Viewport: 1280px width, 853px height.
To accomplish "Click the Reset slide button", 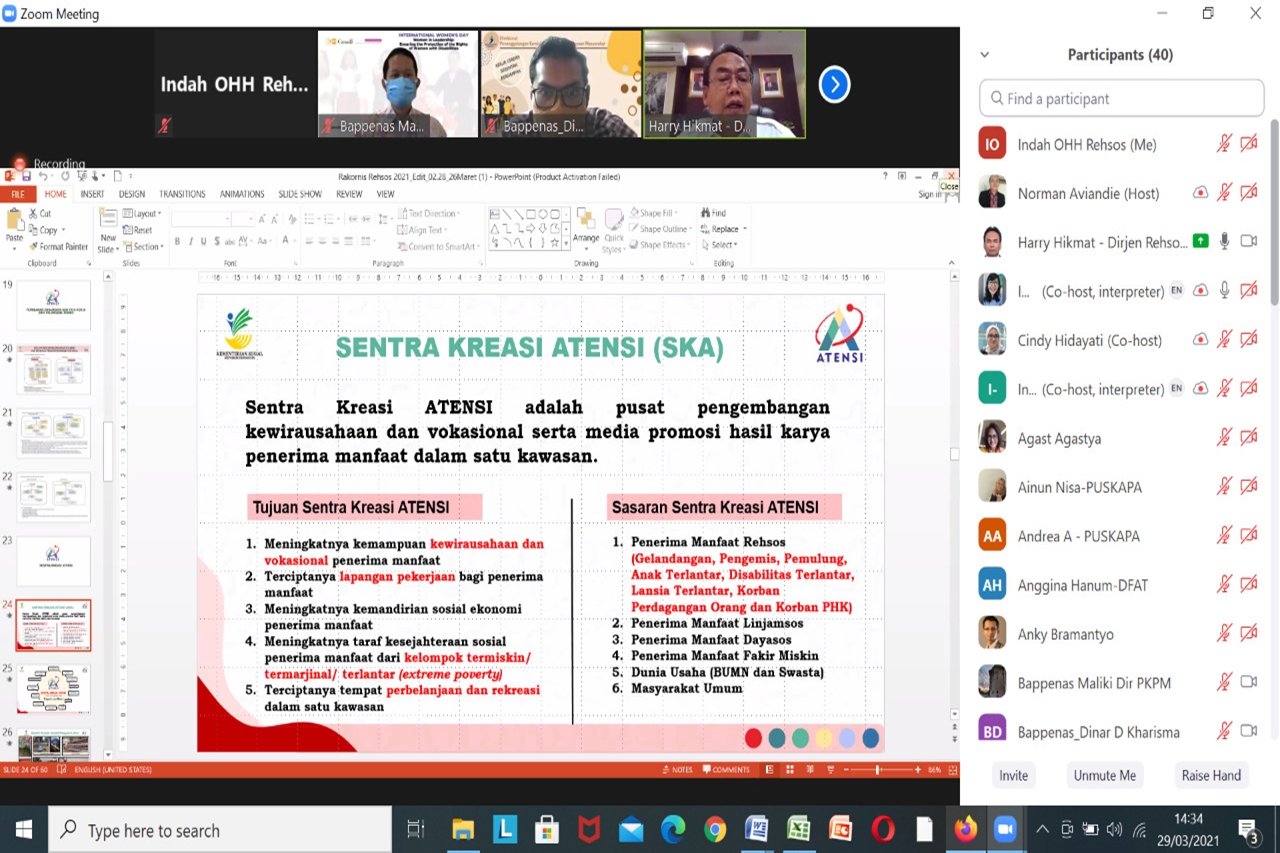I will [x=138, y=230].
